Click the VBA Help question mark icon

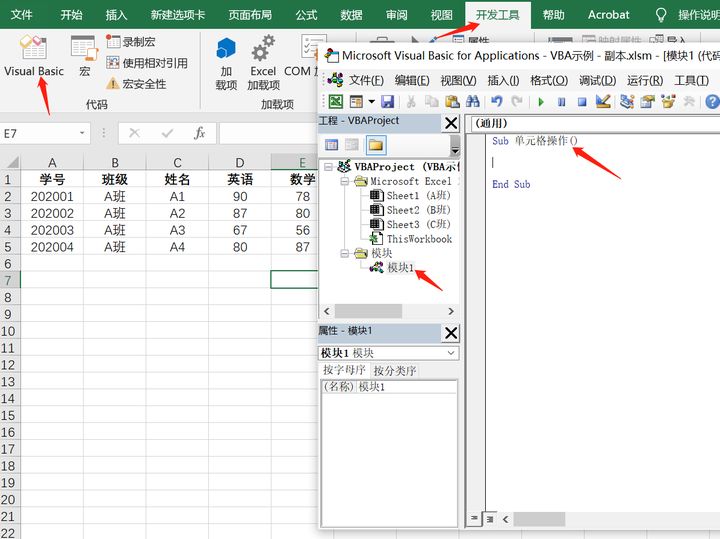tap(712, 101)
